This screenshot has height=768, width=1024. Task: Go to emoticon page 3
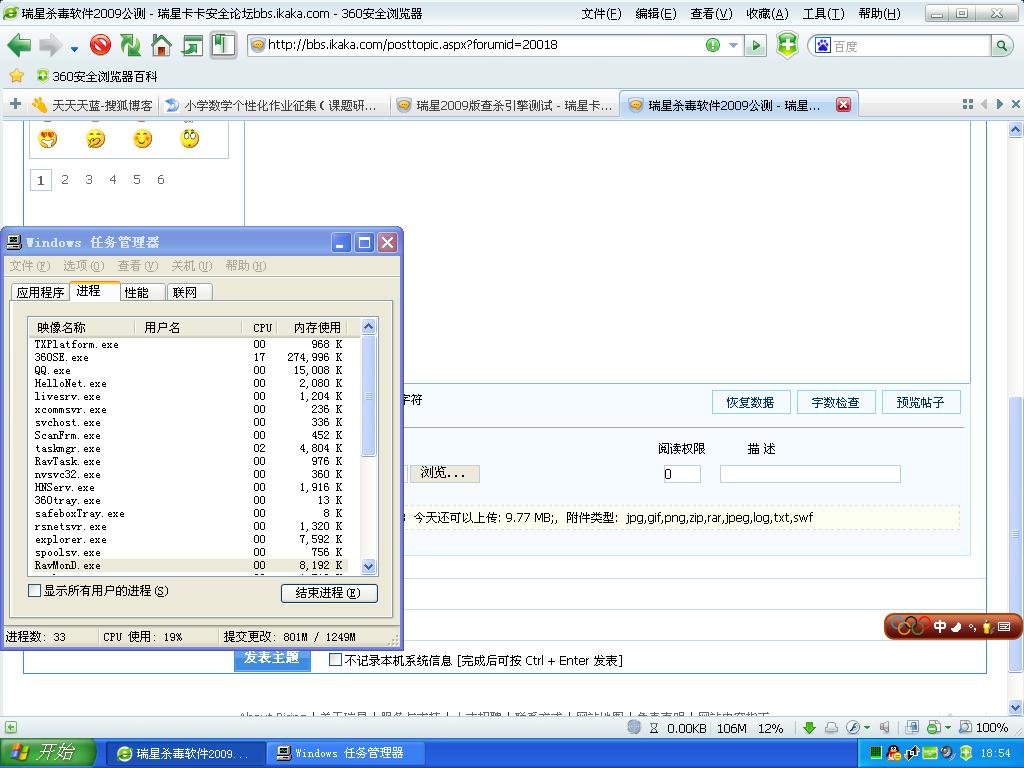pos(89,180)
